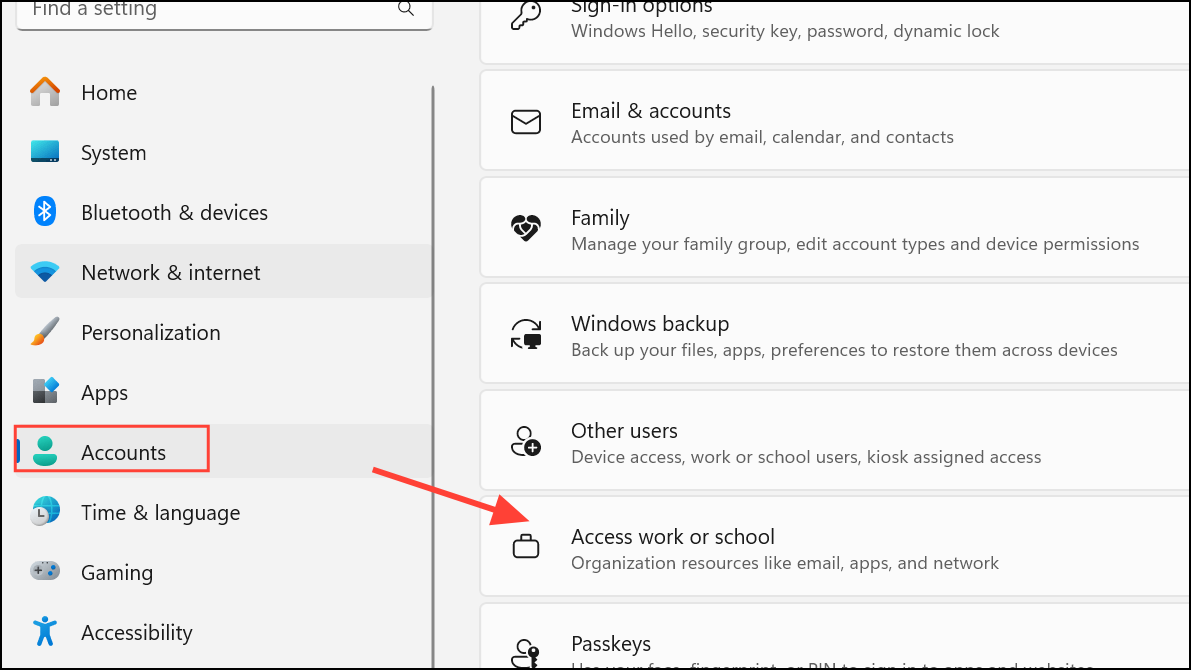
Task: Click the Bluetooth icon in the sidebar
Action: (x=45, y=211)
